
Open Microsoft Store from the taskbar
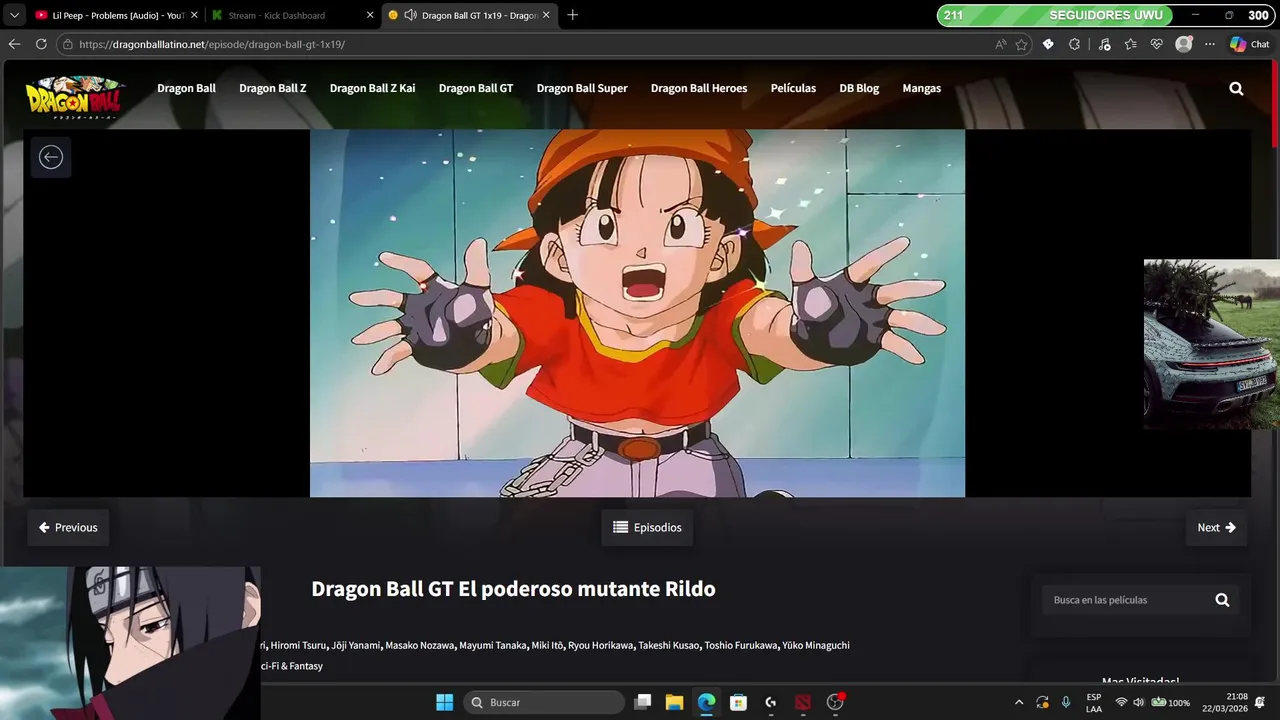[738, 702]
